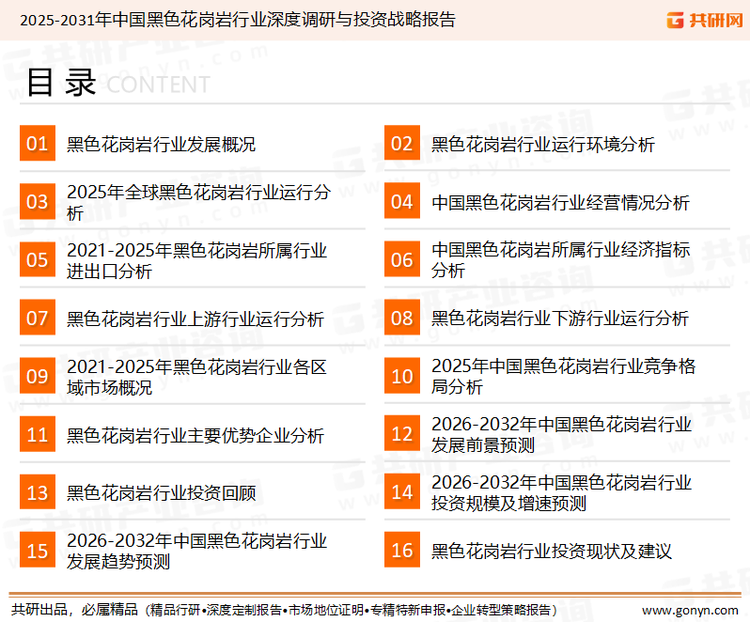Open chapter 中国黑色花岗岩所属行业经济指标分析
This screenshot has width=750, height=622.
(561, 260)
